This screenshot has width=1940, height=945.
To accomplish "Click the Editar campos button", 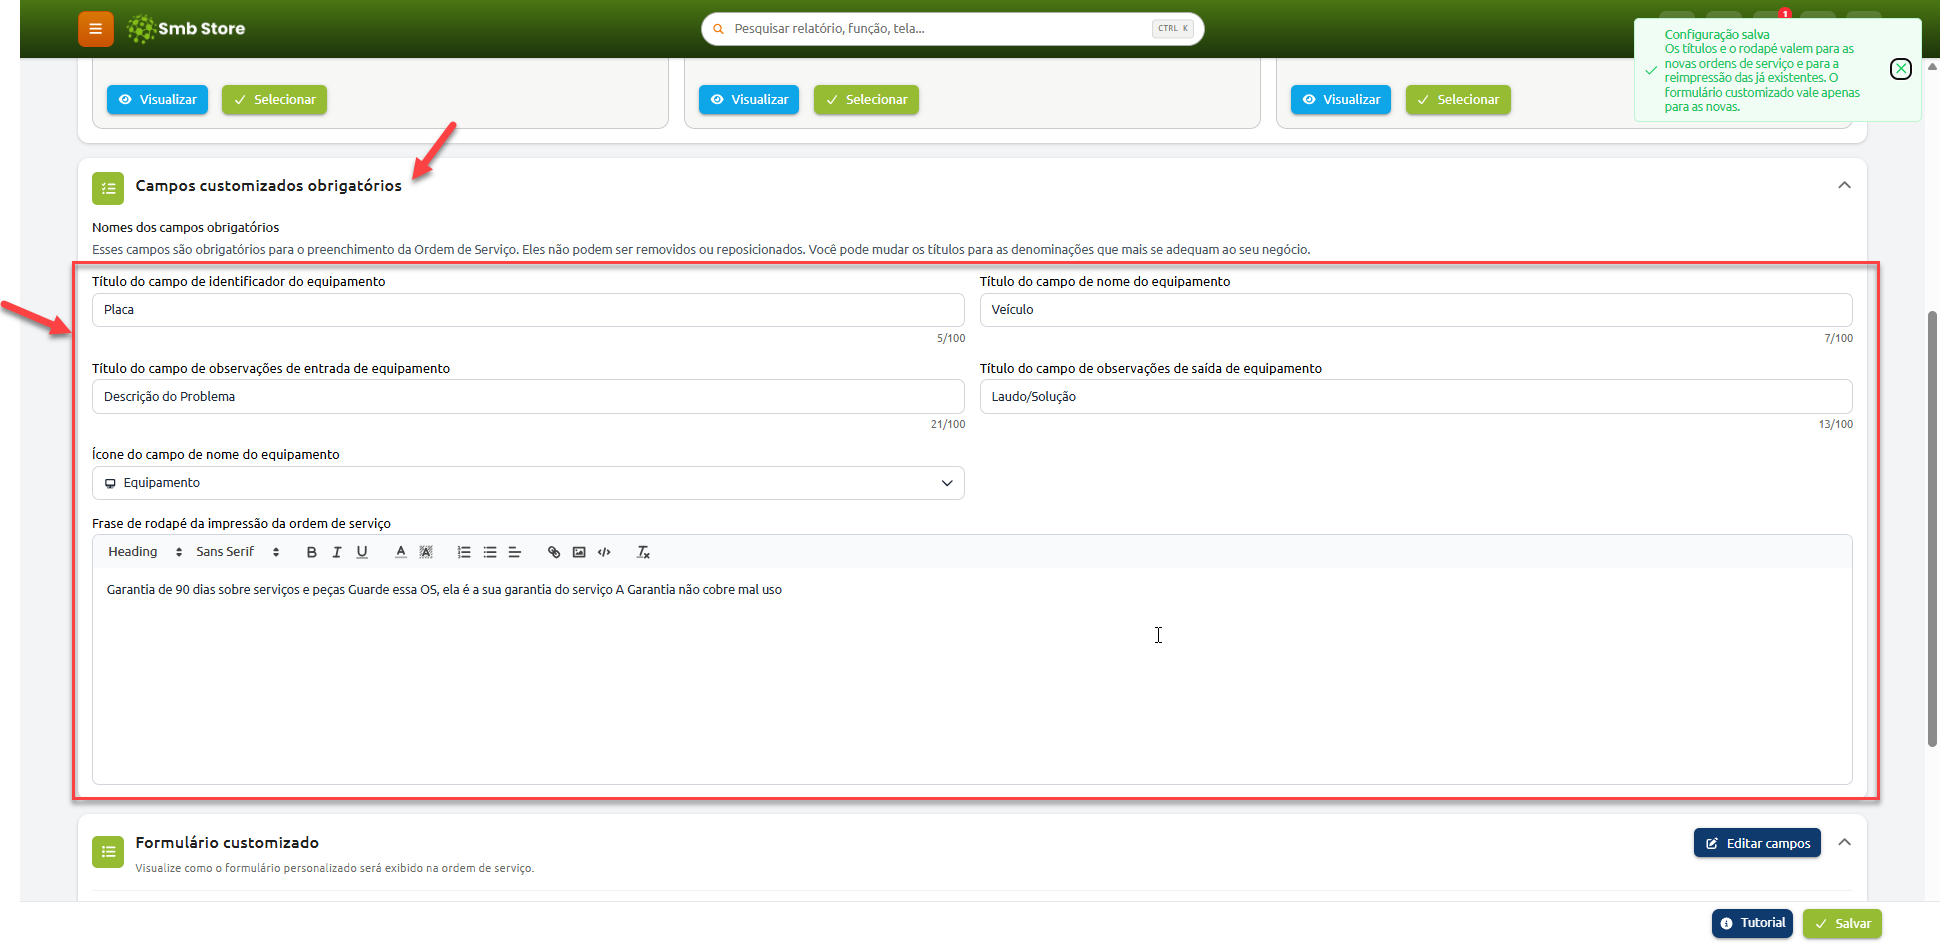I will click(x=1757, y=843).
